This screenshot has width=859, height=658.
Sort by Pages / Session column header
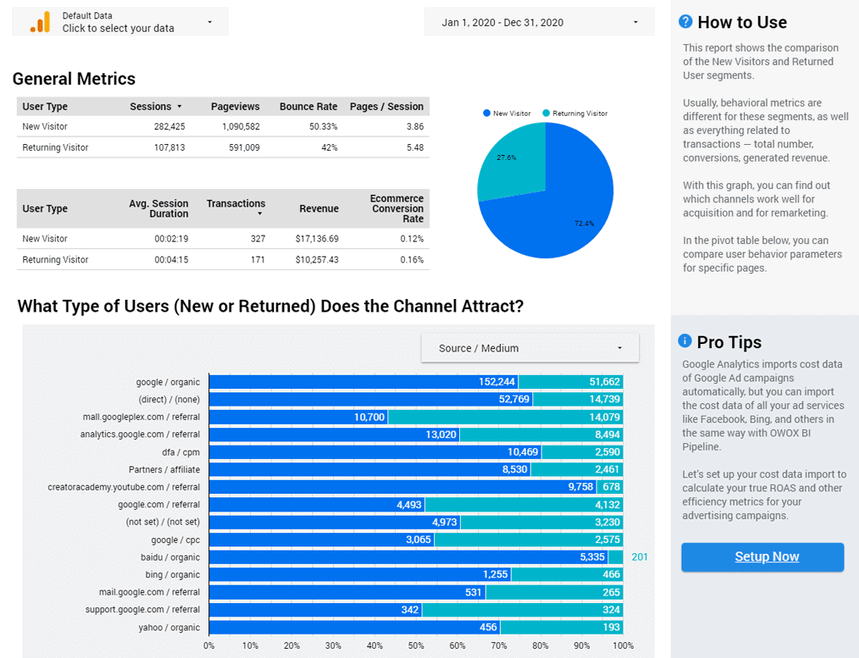pos(387,106)
